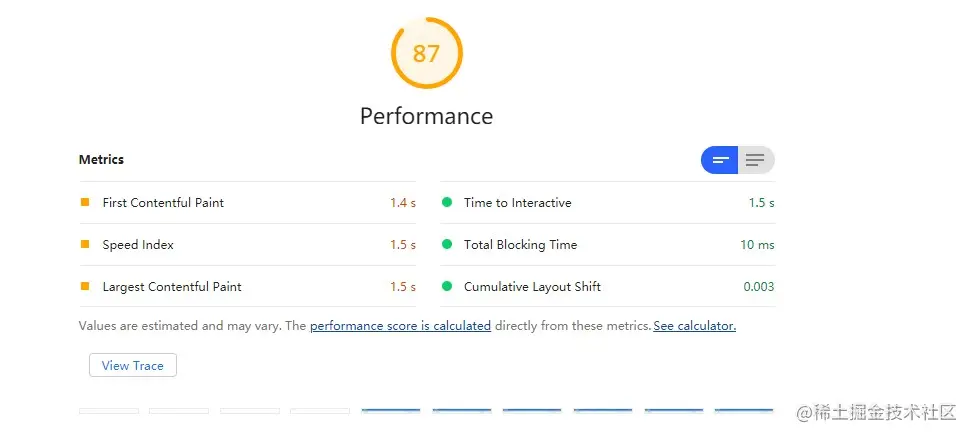The width and height of the screenshot is (972, 438).
Task: Follow the "See calculator." link
Action: click(x=695, y=326)
